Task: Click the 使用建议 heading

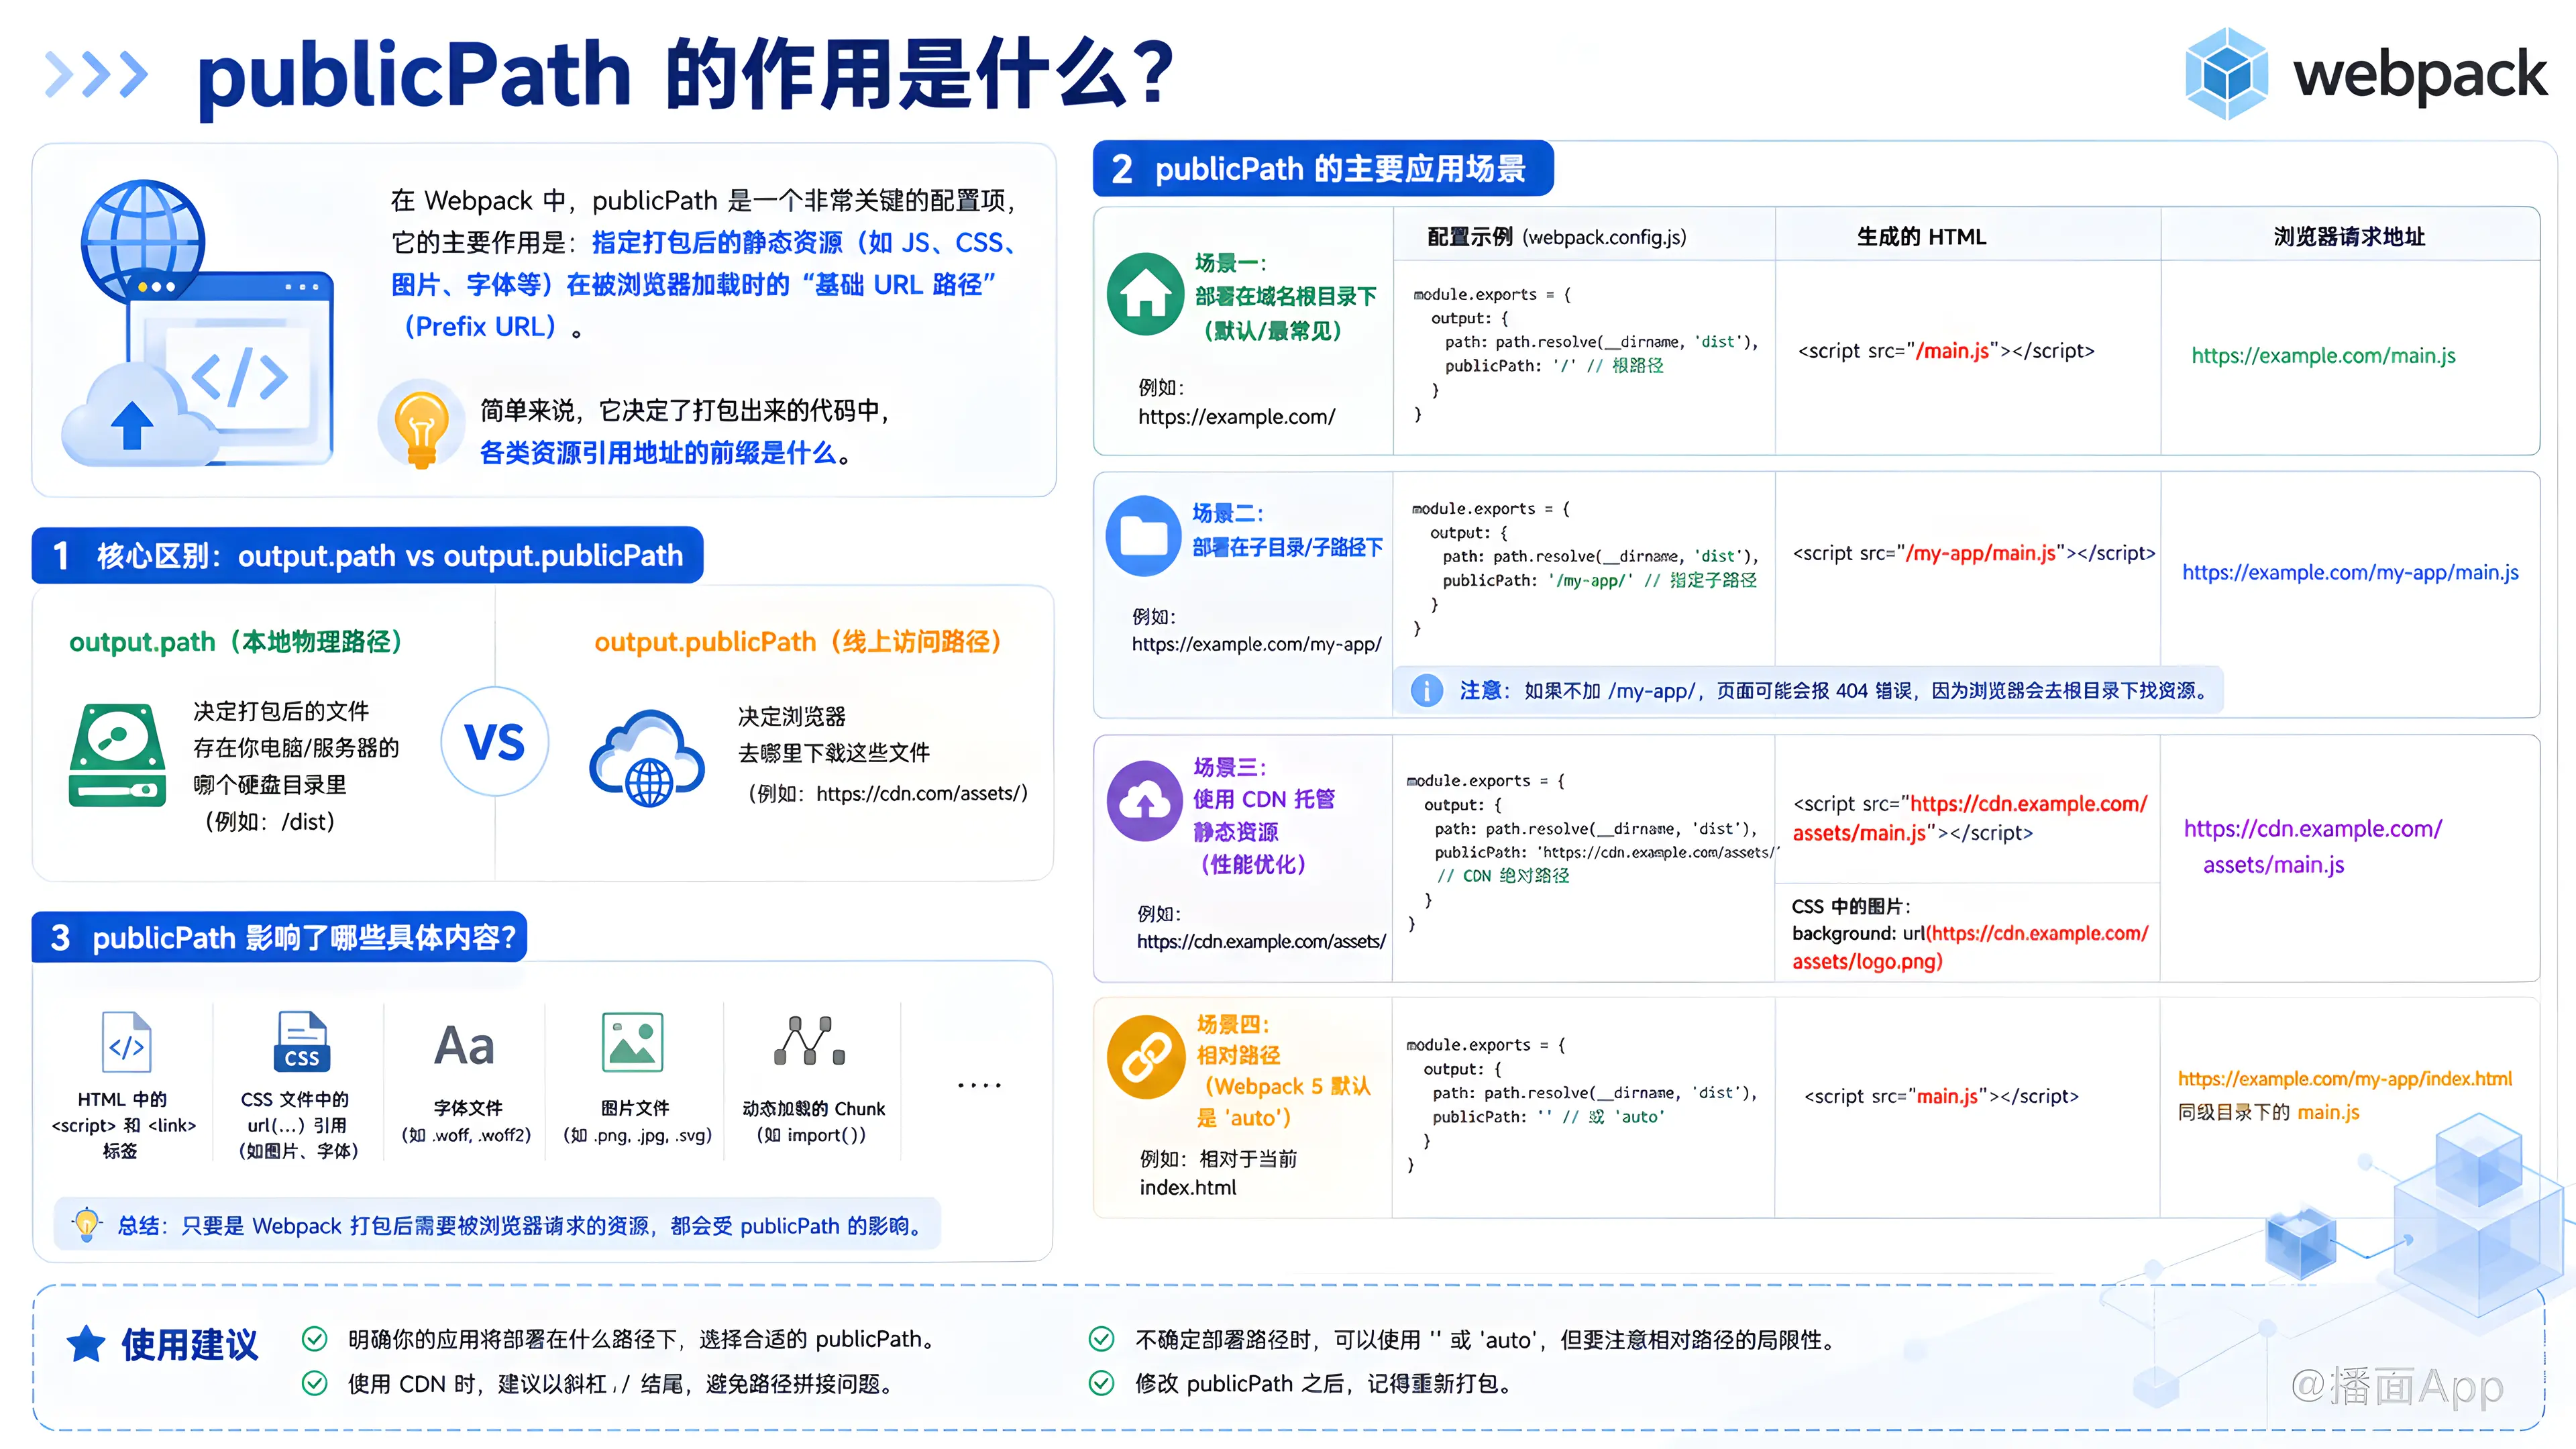Action: (x=189, y=1344)
